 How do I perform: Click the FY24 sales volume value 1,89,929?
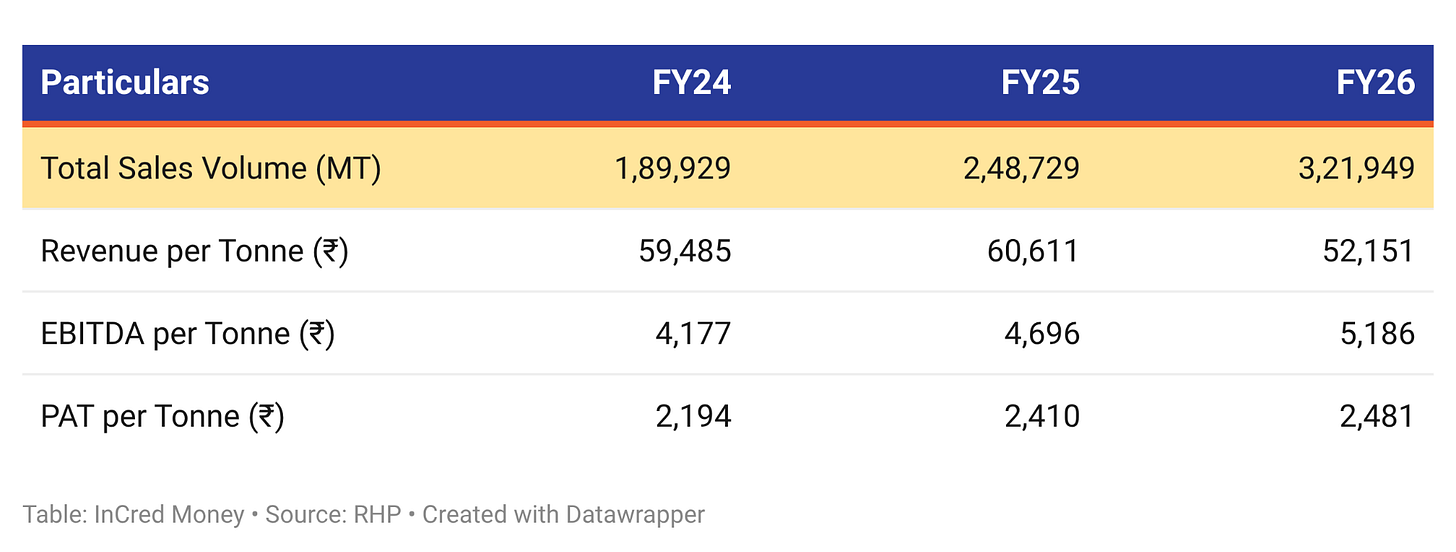[673, 168]
